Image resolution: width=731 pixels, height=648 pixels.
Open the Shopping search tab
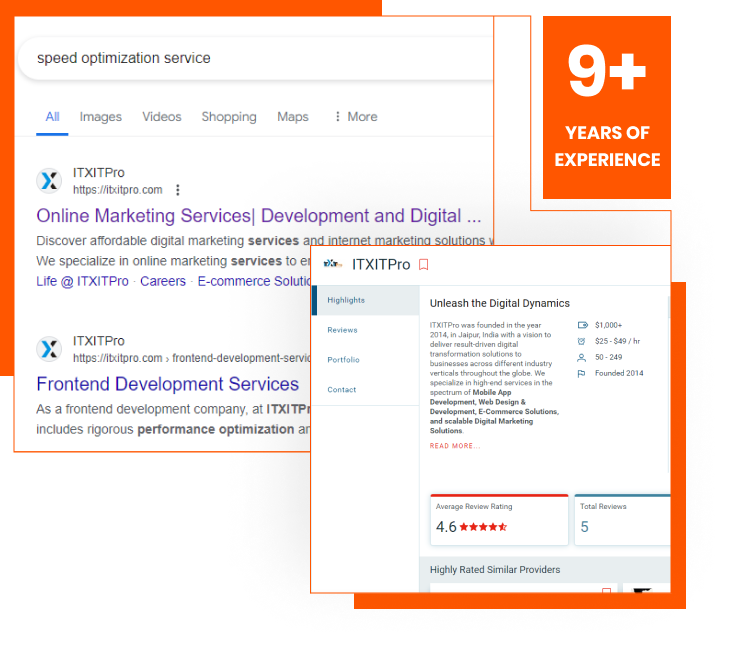229,117
